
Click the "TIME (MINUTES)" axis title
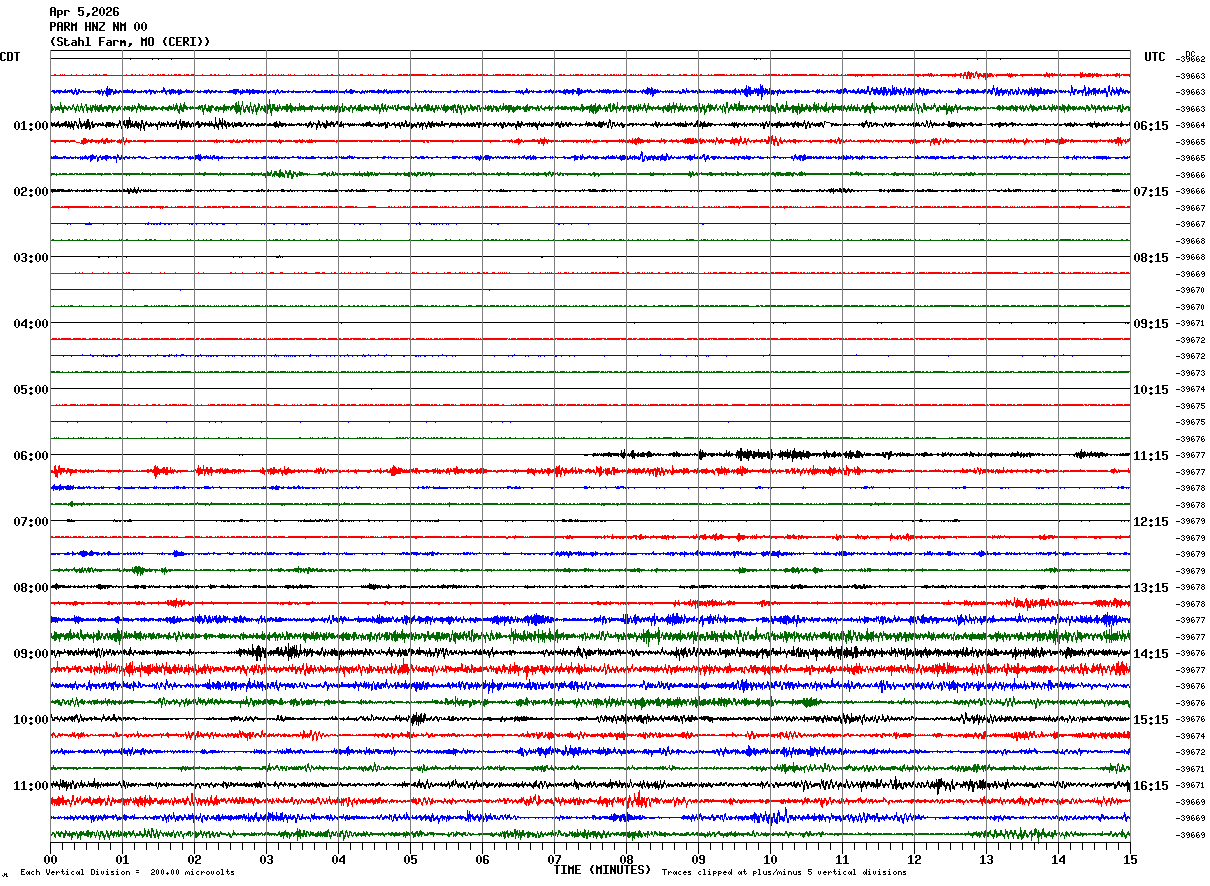pyautogui.click(x=602, y=870)
